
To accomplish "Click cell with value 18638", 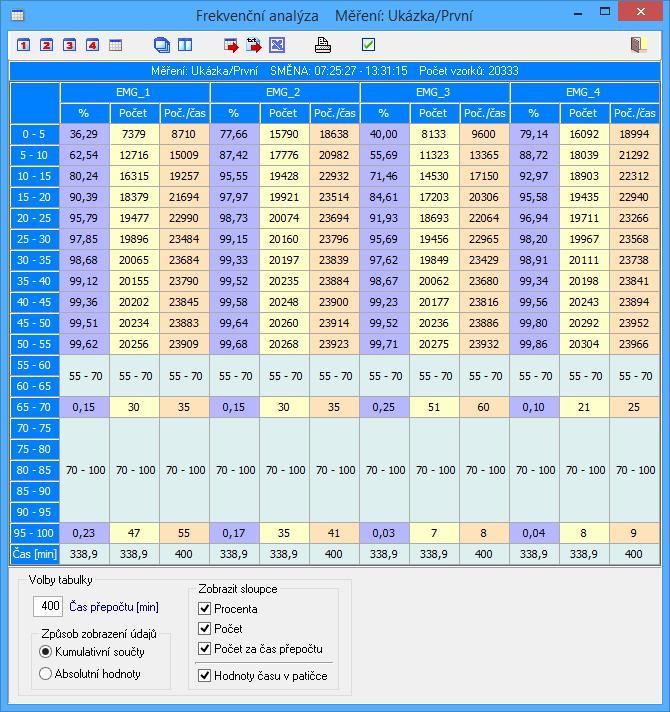I will pyautogui.click(x=335, y=134).
